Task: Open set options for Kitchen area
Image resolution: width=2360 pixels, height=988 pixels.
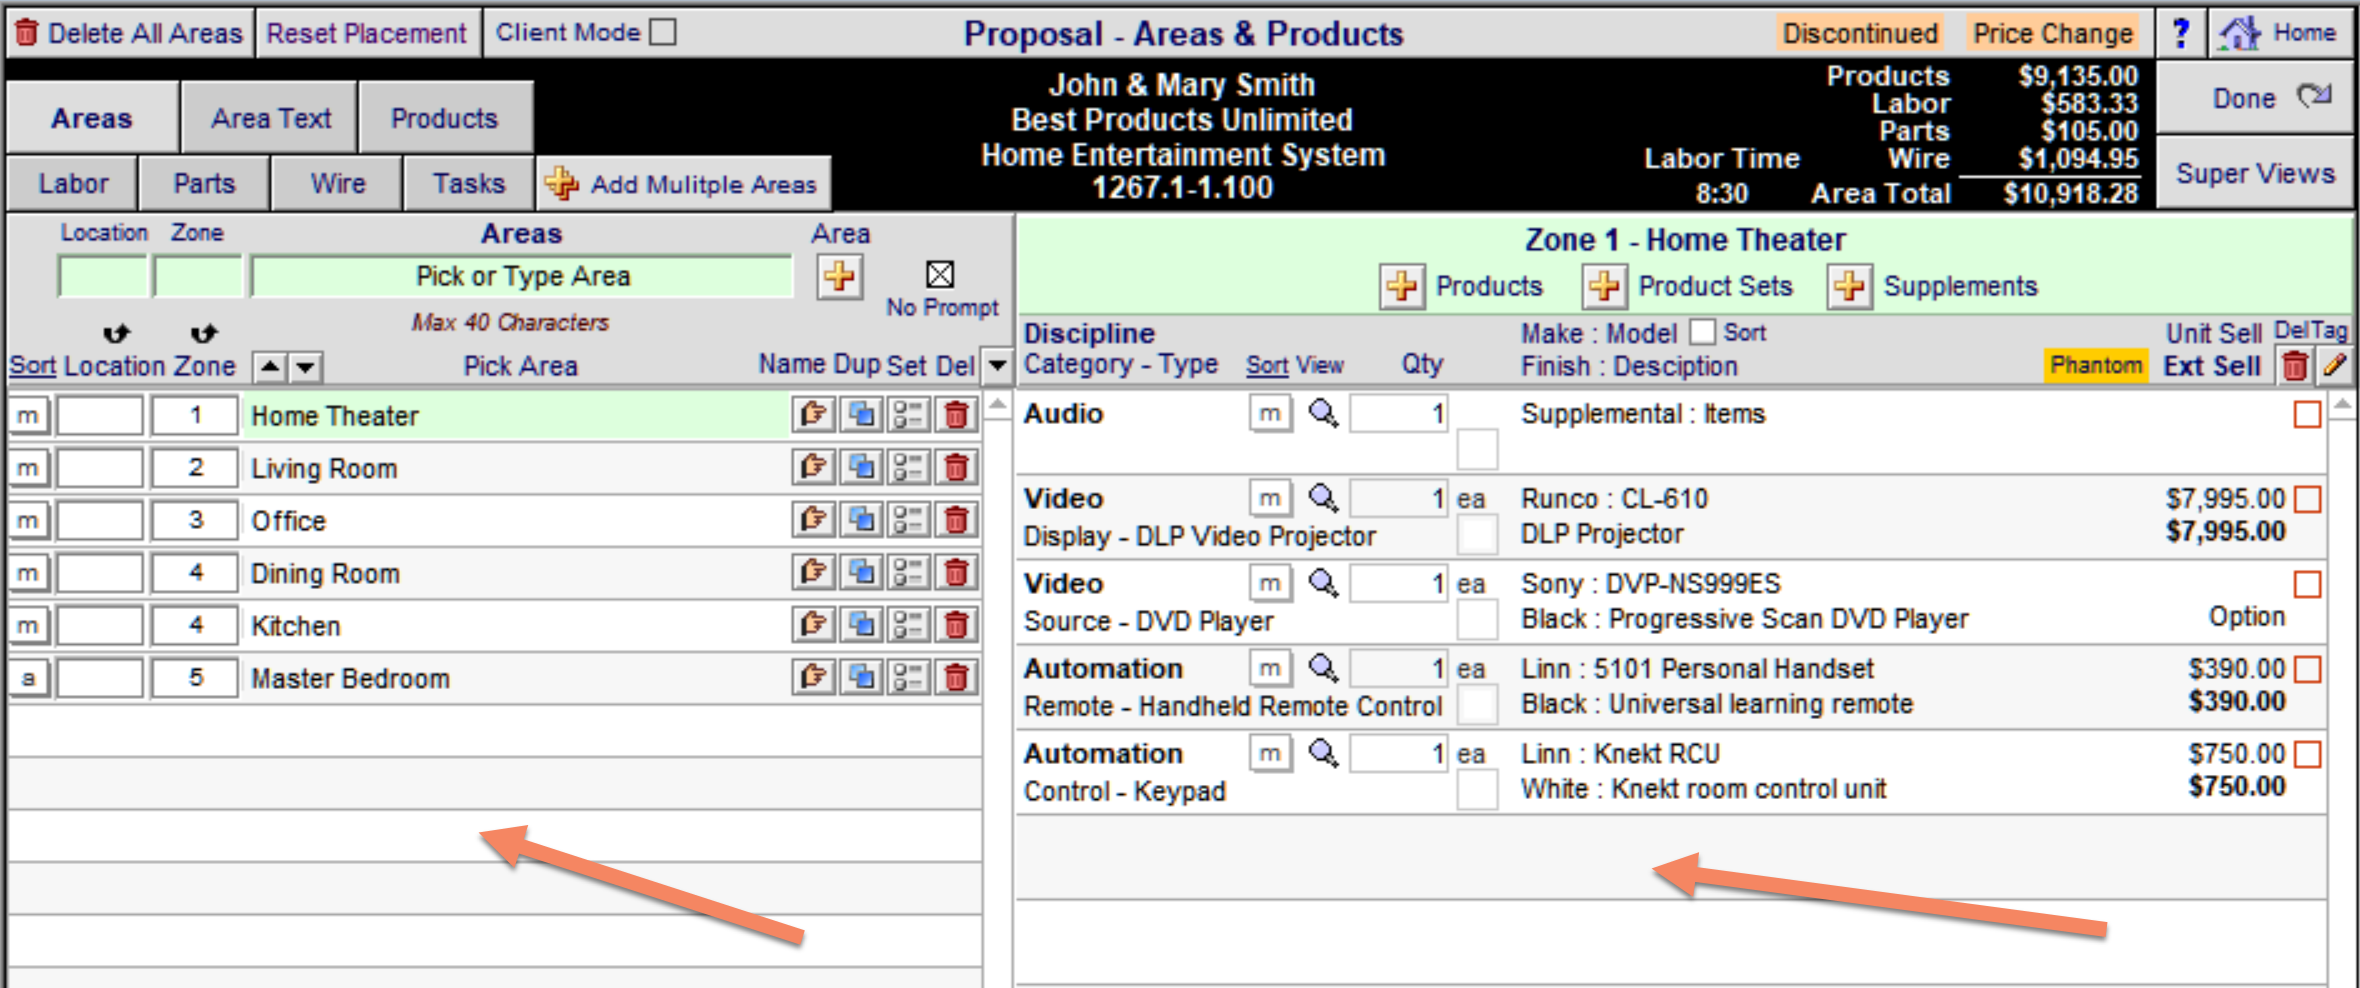Action: click(908, 625)
